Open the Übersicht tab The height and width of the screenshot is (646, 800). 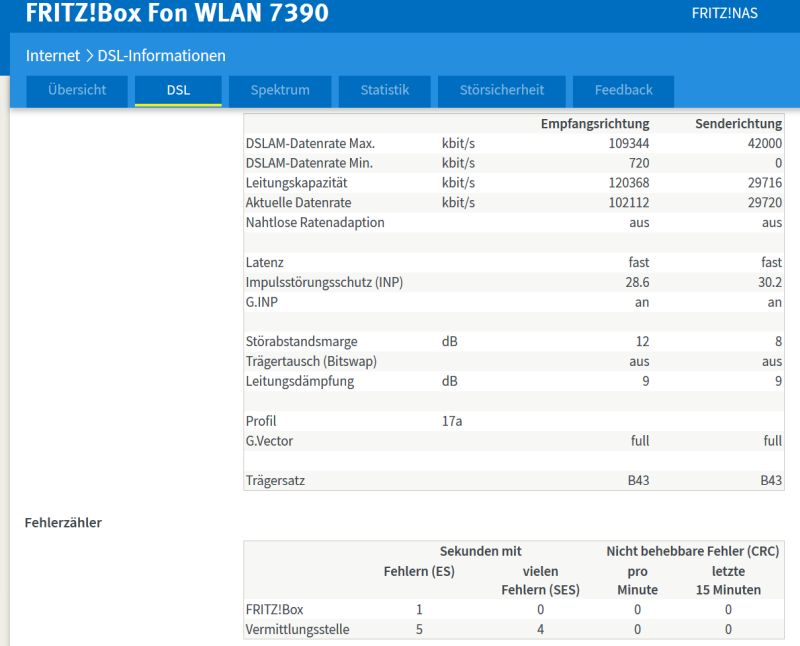[77, 90]
